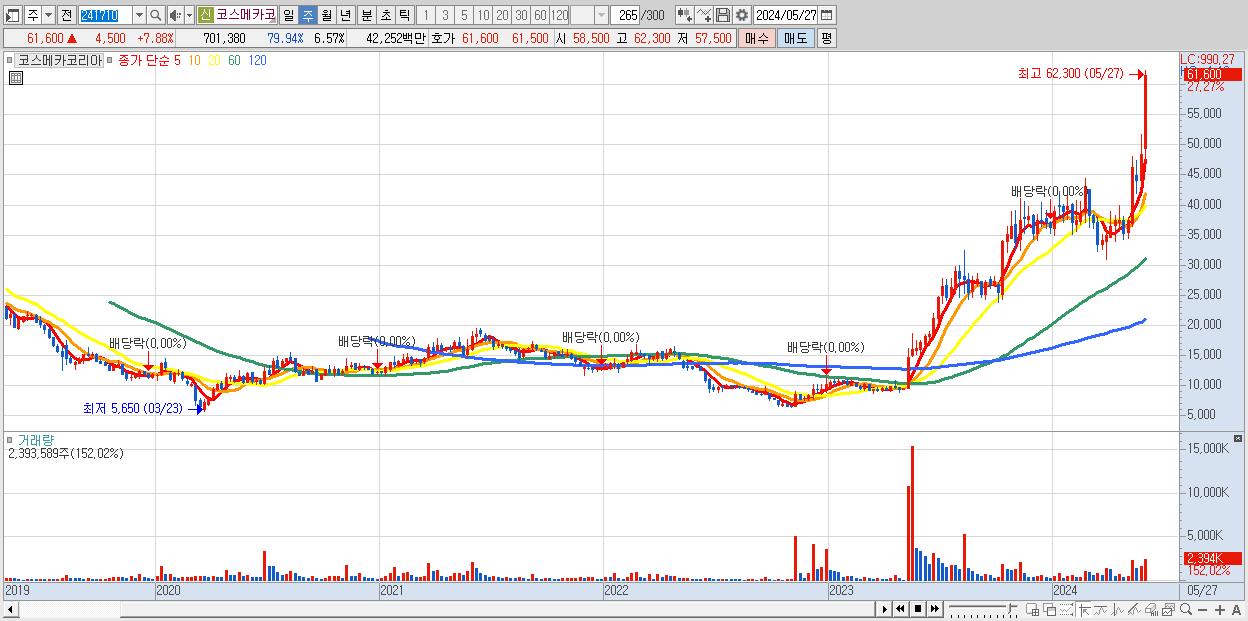Select the 1 interval button
Image resolution: width=1248 pixels, height=621 pixels.
click(x=425, y=15)
